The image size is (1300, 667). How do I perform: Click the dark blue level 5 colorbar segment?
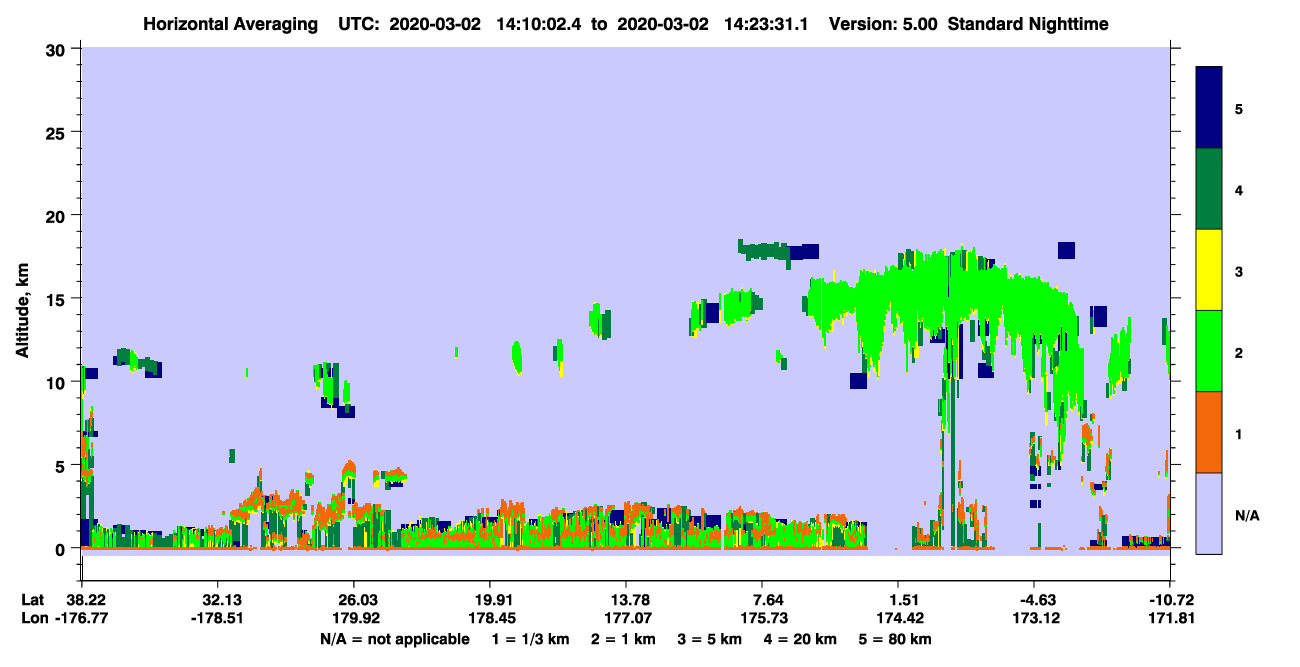pos(1209,108)
